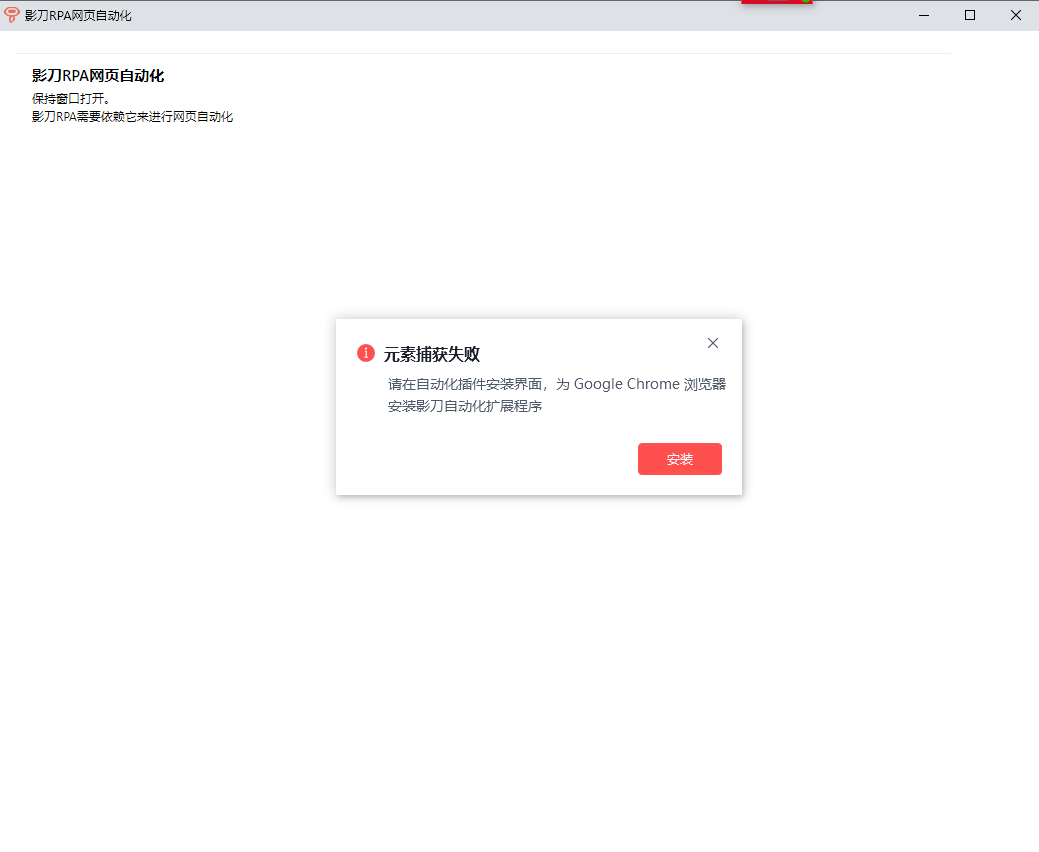Click the red info icon beside 元素捕获失败
The image size is (1039, 852).
click(x=366, y=353)
